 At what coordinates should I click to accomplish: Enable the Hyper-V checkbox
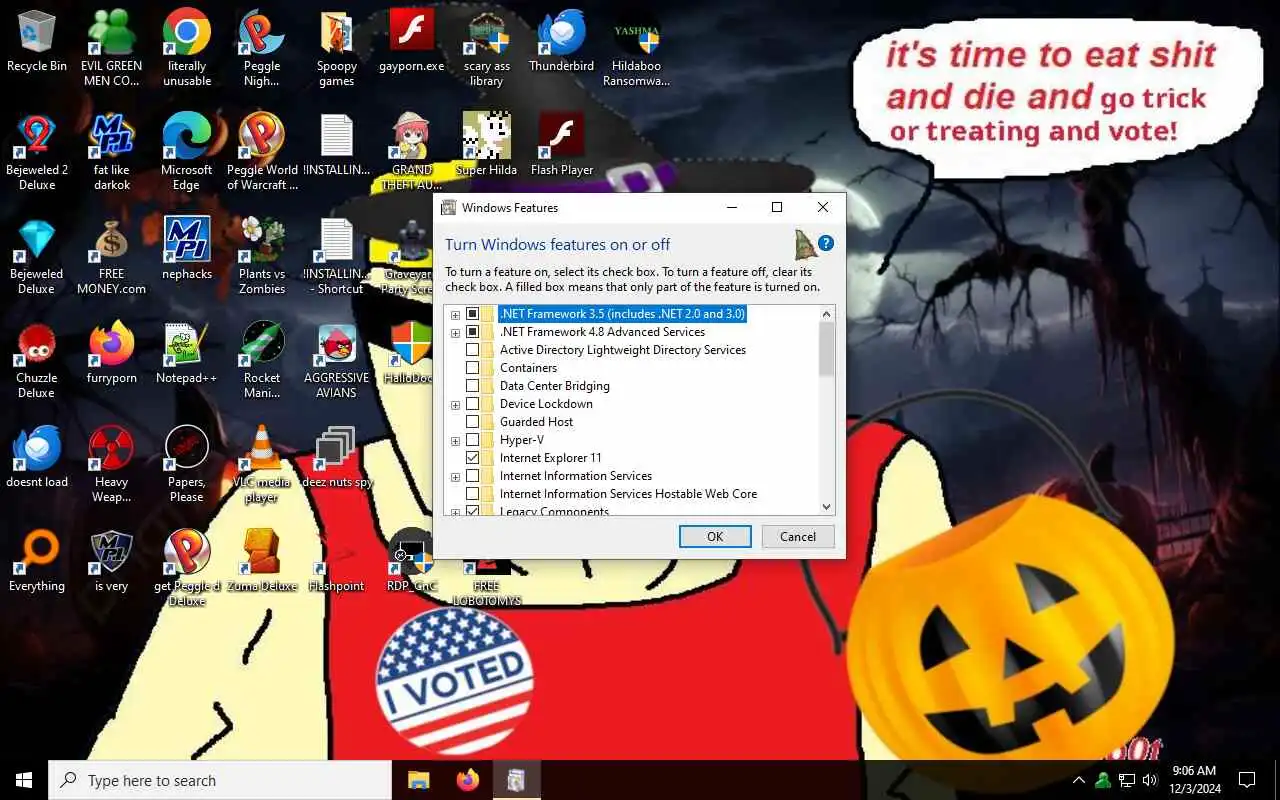(x=473, y=440)
